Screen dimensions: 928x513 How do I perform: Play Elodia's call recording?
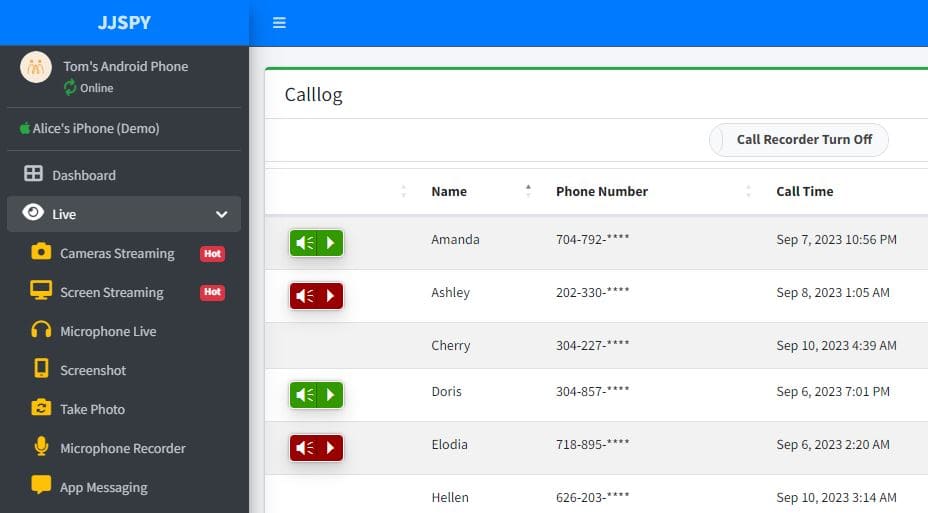330,448
